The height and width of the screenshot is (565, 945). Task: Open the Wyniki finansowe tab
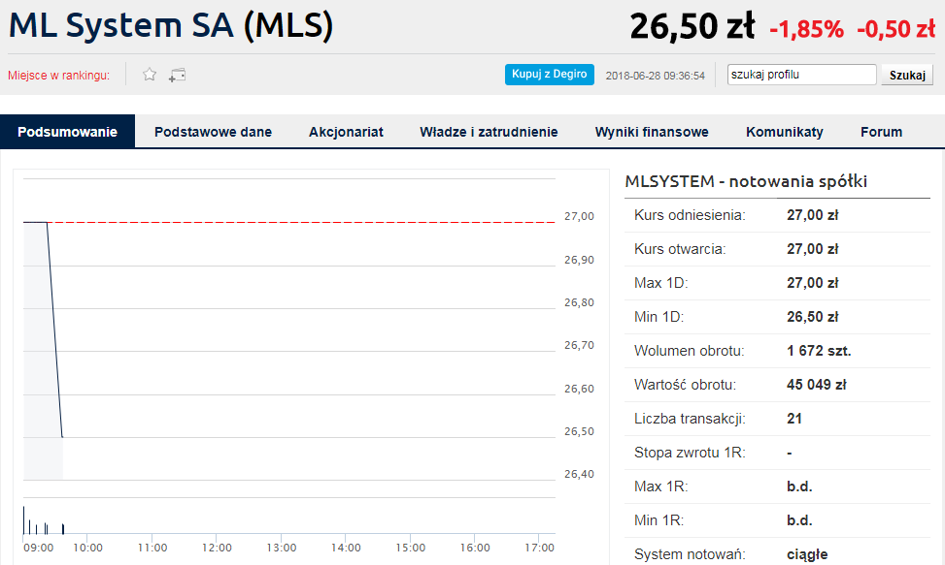coord(651,131)
